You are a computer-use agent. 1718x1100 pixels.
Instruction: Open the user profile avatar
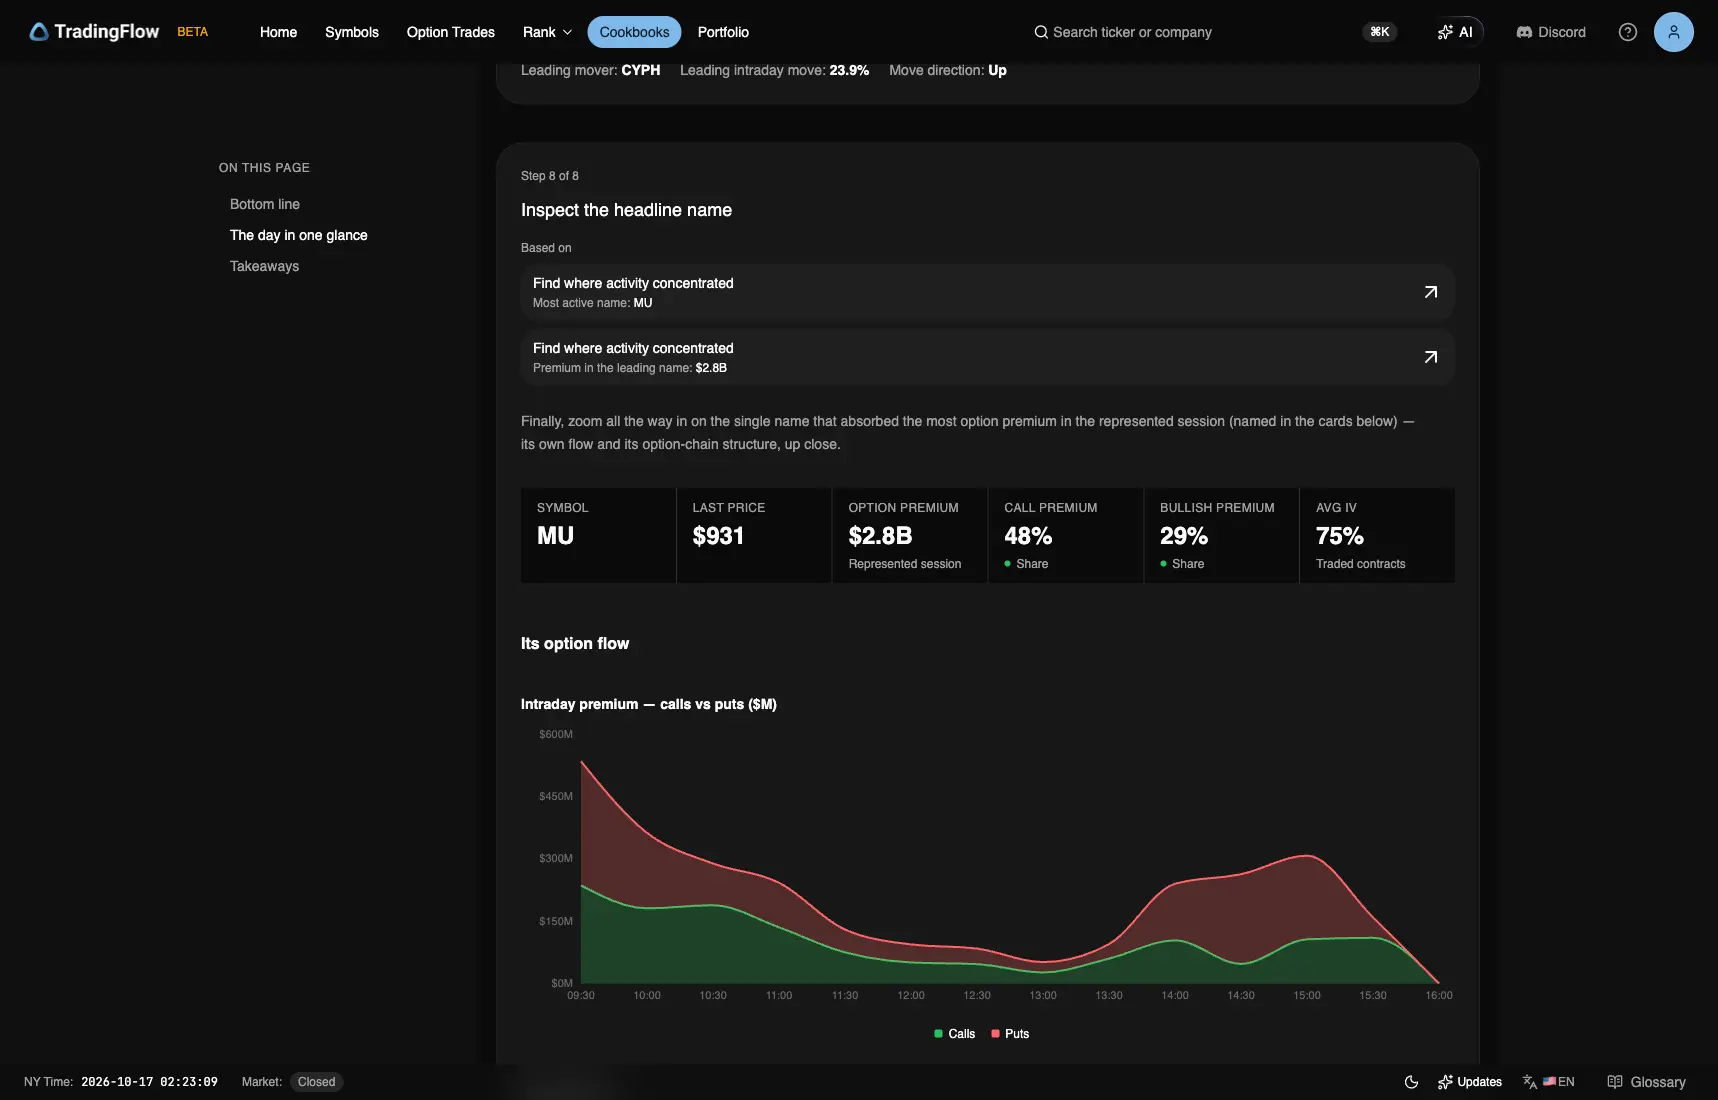[1674, 32]
